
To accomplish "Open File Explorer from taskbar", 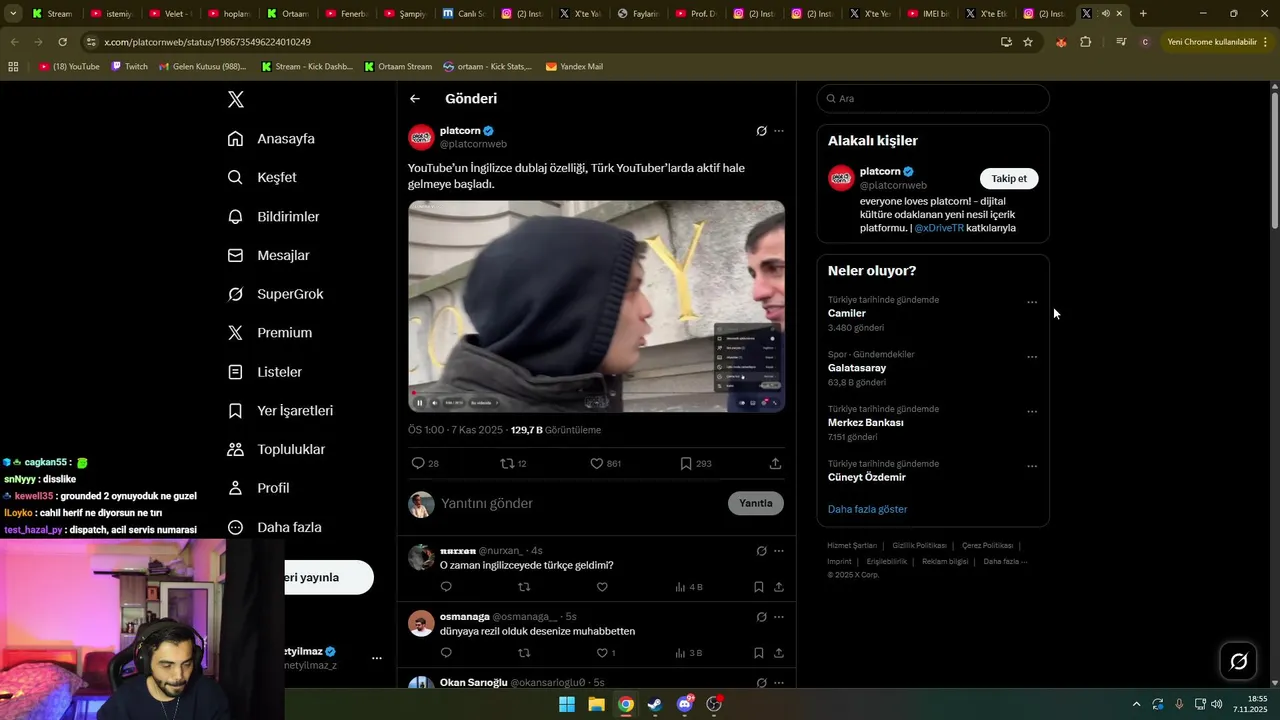I will 596,704.
